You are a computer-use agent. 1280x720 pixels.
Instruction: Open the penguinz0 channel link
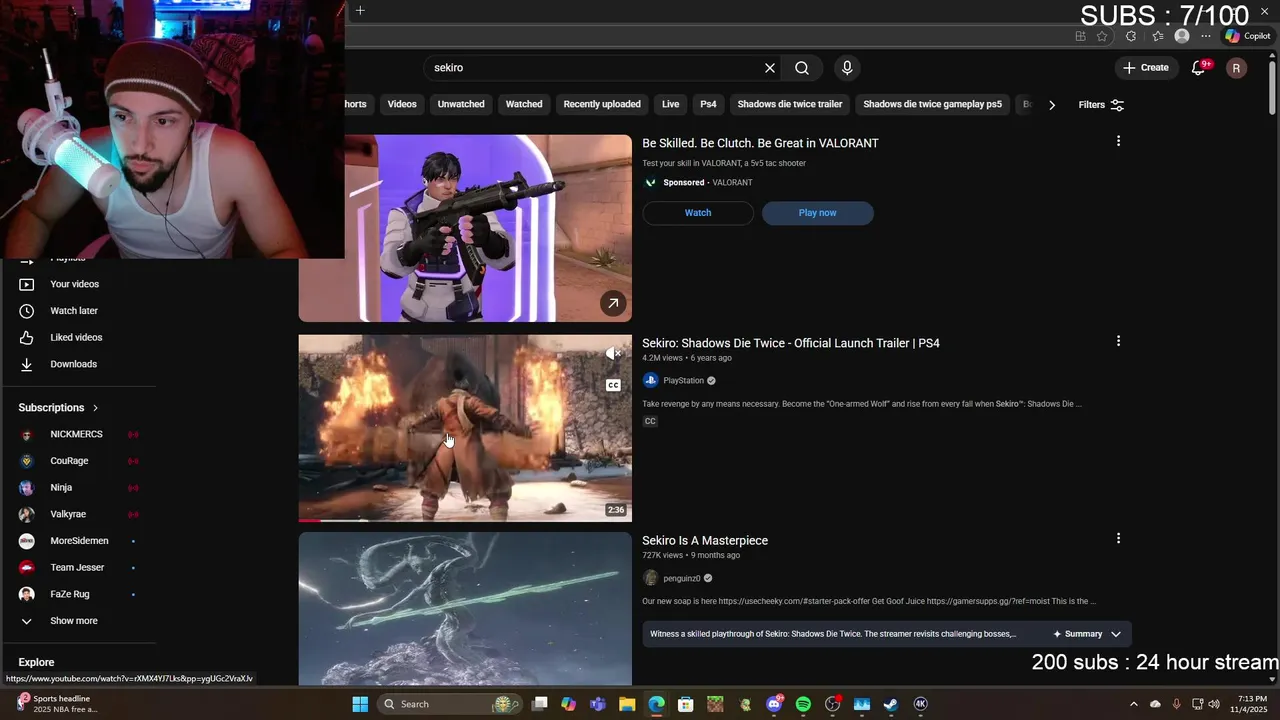point(681,578)
